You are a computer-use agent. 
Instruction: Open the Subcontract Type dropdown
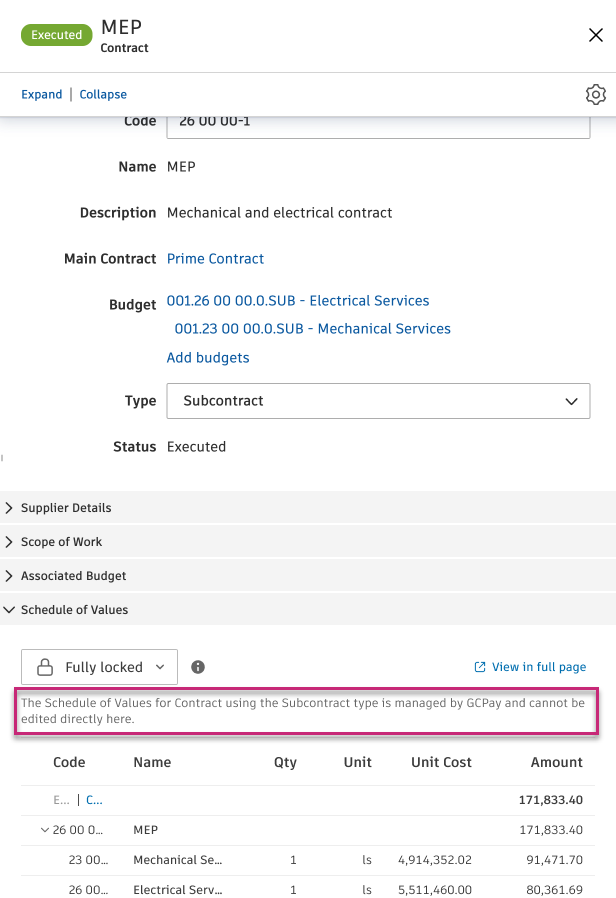point(570,400)
